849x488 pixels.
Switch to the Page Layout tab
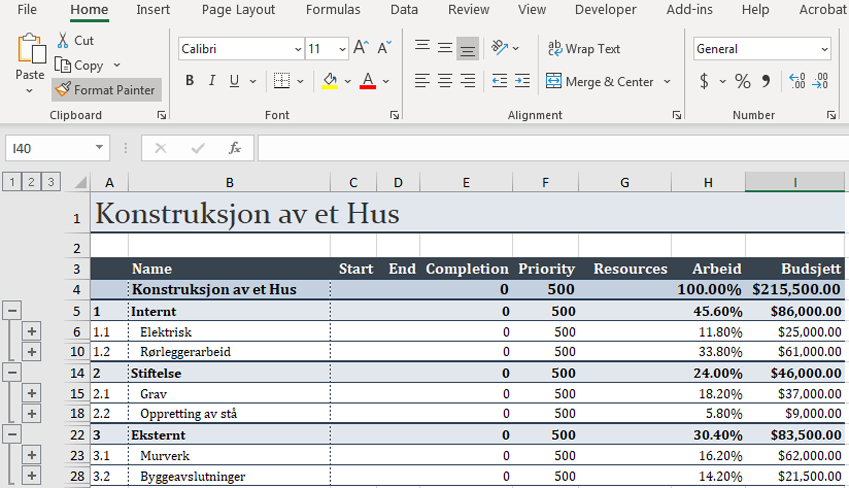pos(238,9)
